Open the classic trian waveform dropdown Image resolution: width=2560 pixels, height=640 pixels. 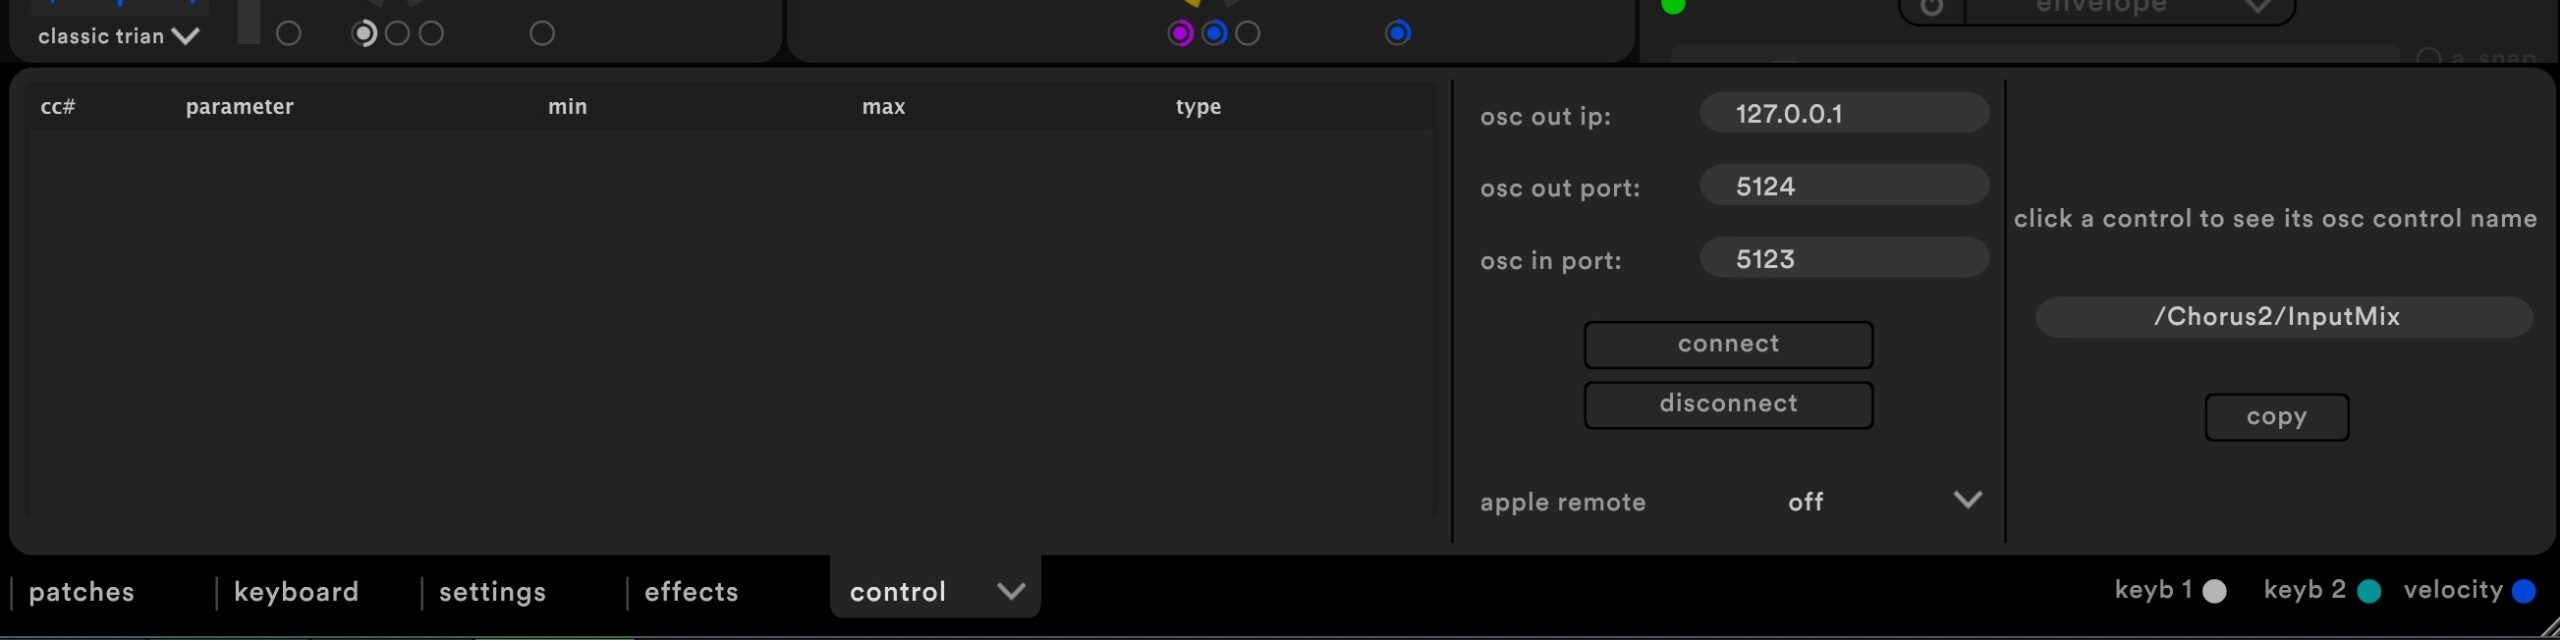click(x=118, y=36)
